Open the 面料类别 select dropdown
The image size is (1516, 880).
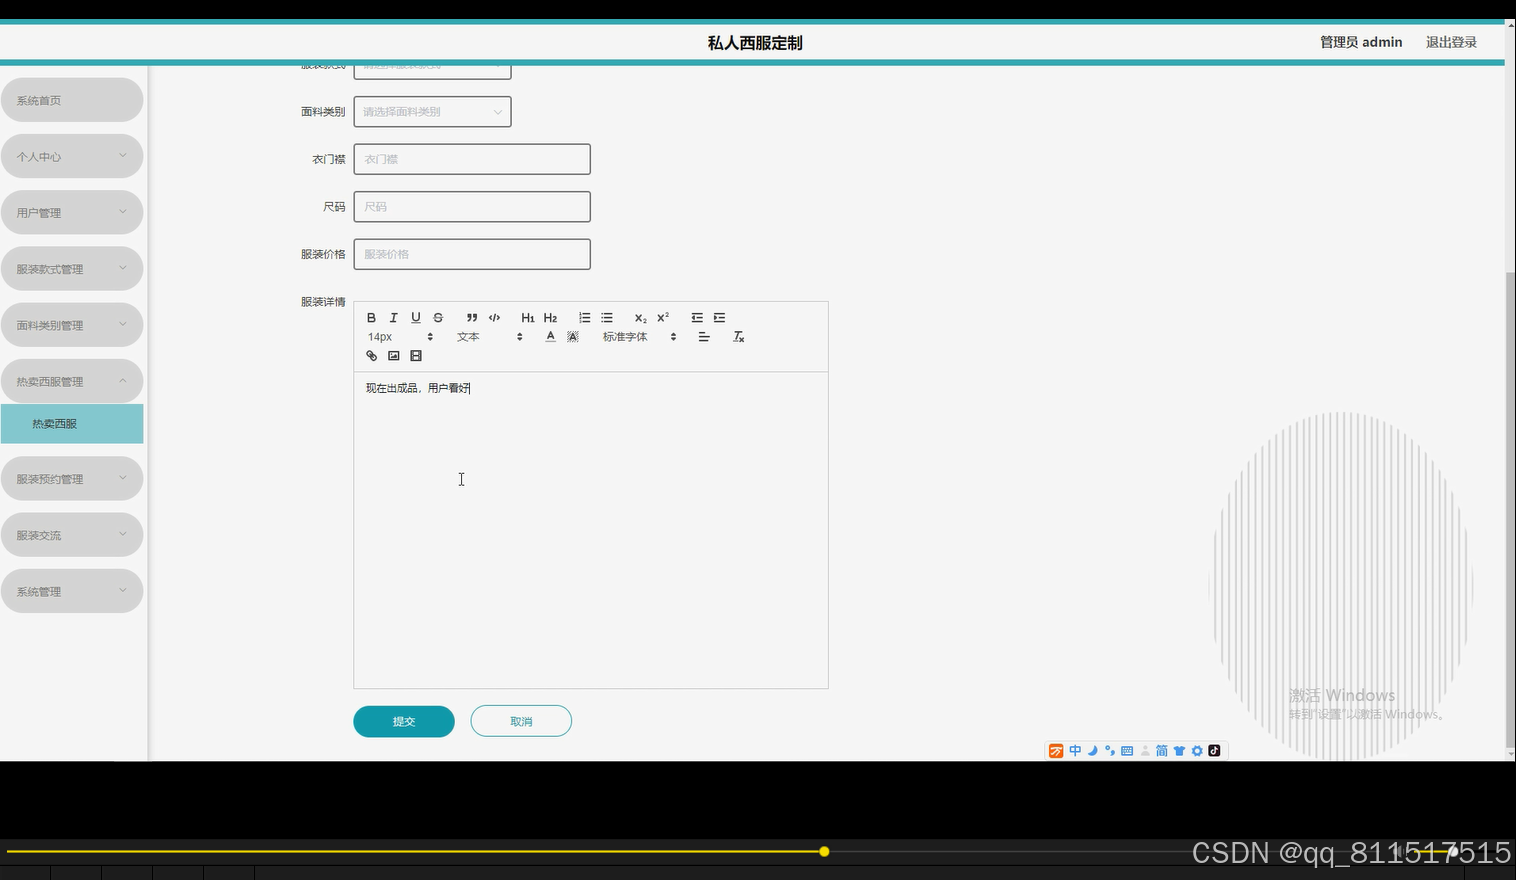pos(432,112)
